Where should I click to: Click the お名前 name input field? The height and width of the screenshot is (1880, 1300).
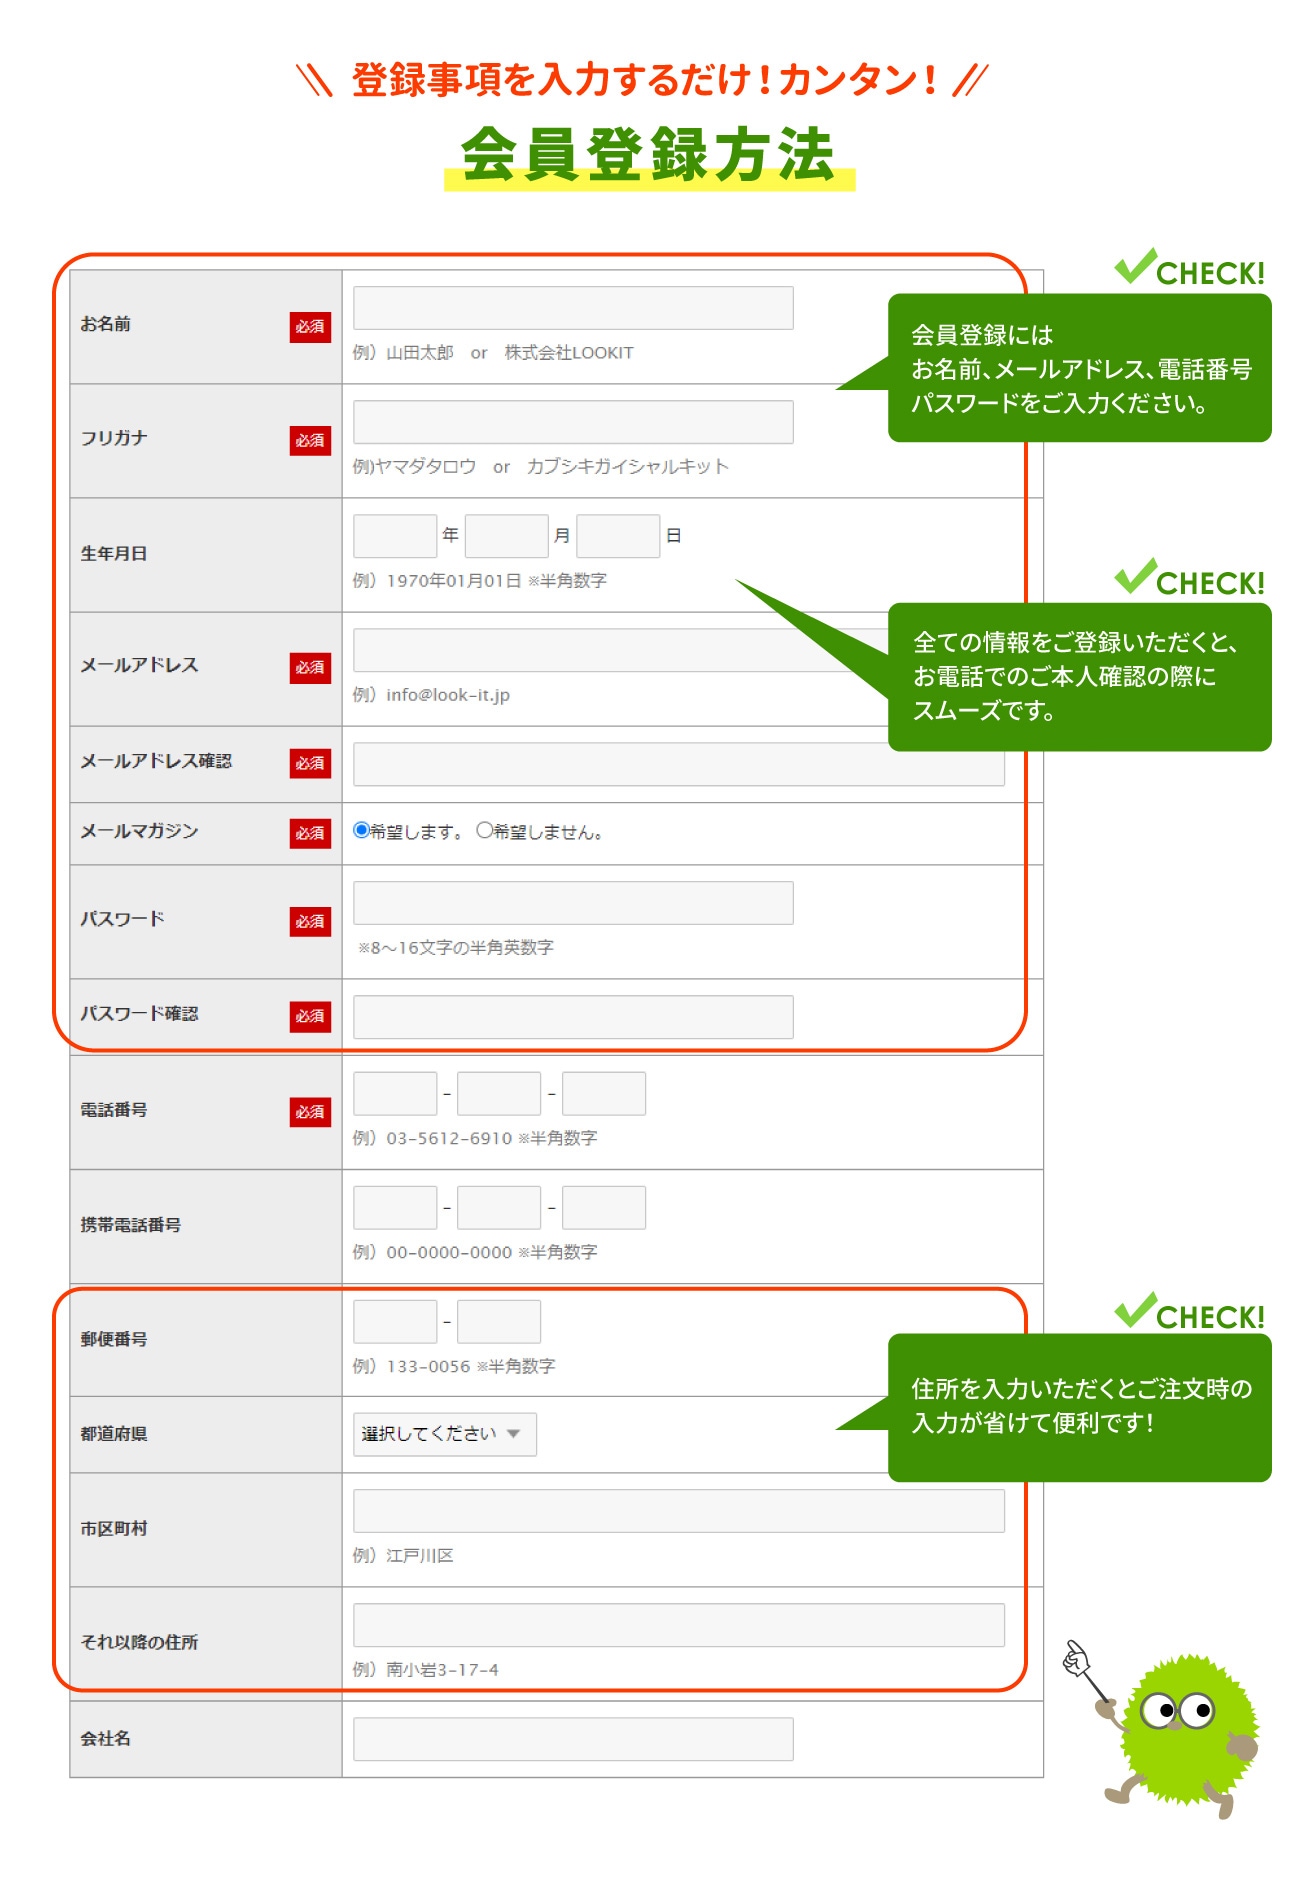[573, 308]
